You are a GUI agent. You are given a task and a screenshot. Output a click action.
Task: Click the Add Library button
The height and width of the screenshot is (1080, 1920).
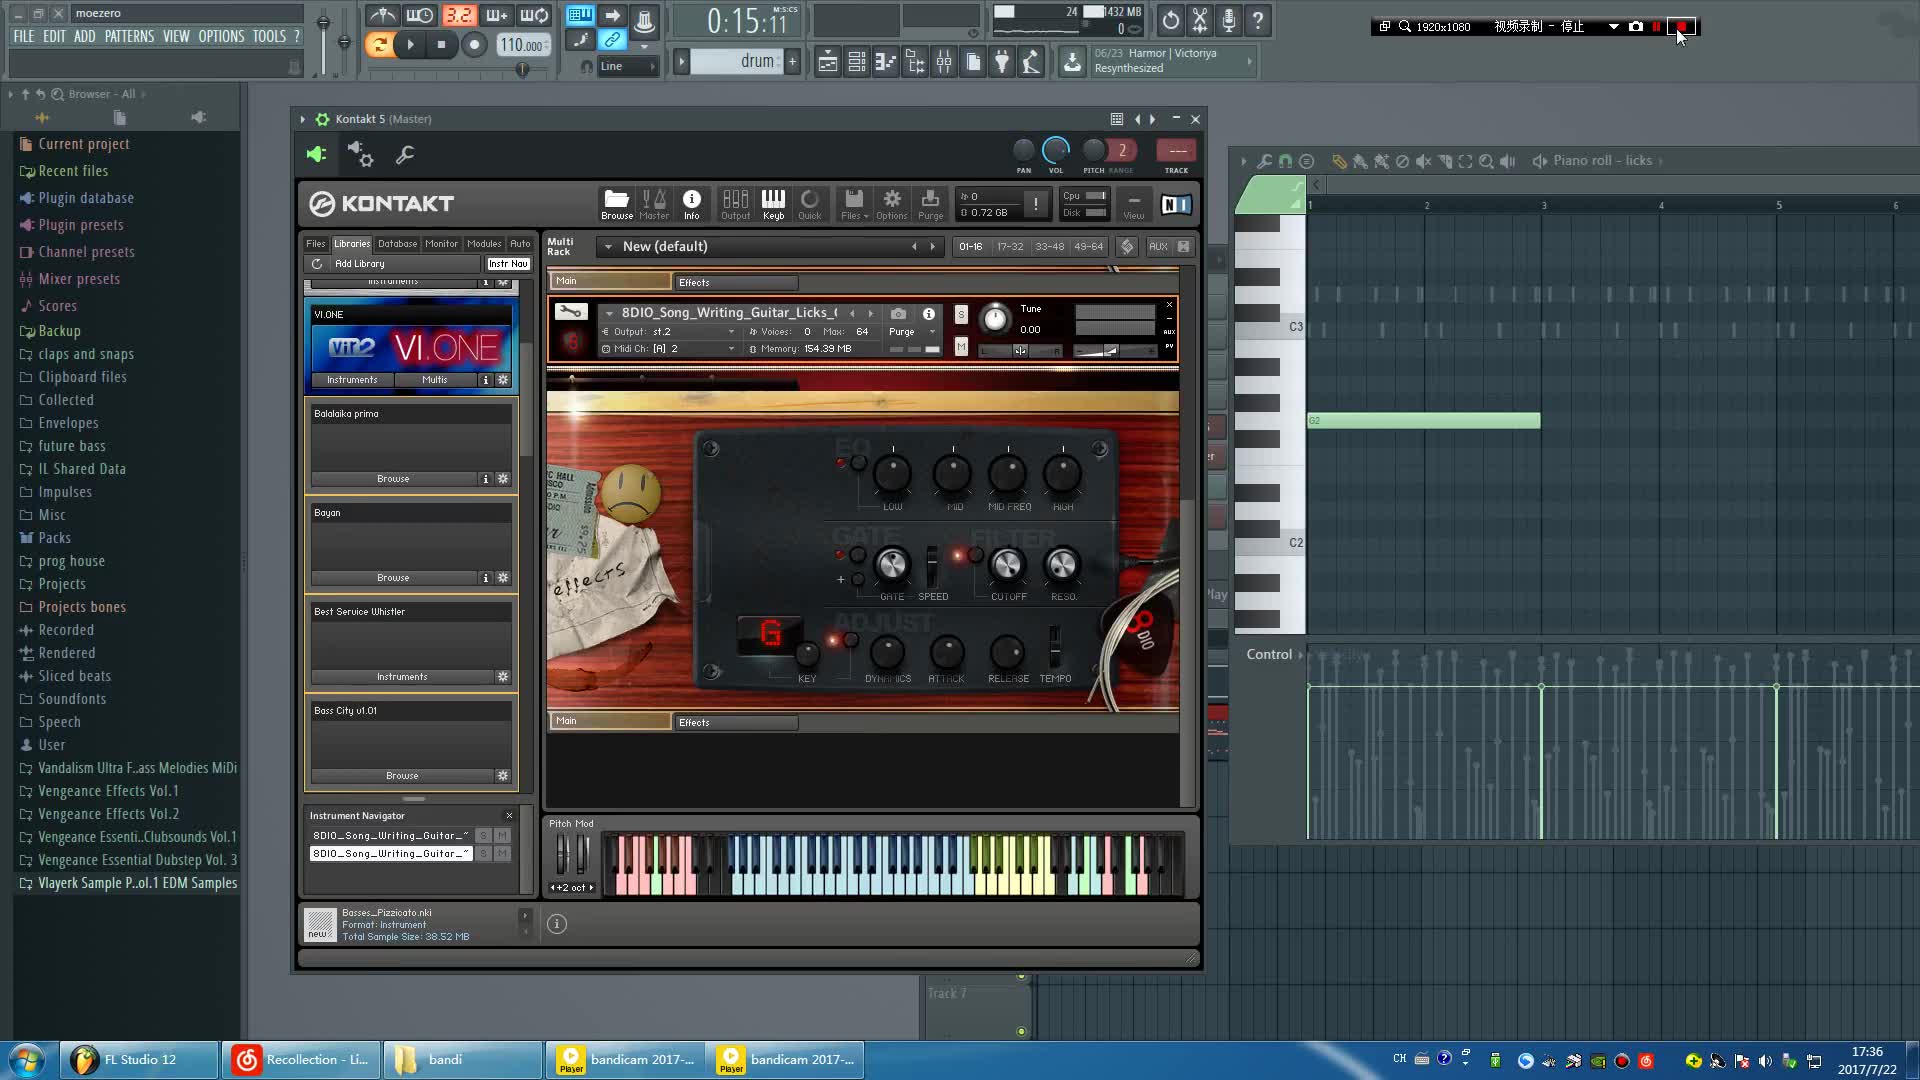(x=359, y=264)
